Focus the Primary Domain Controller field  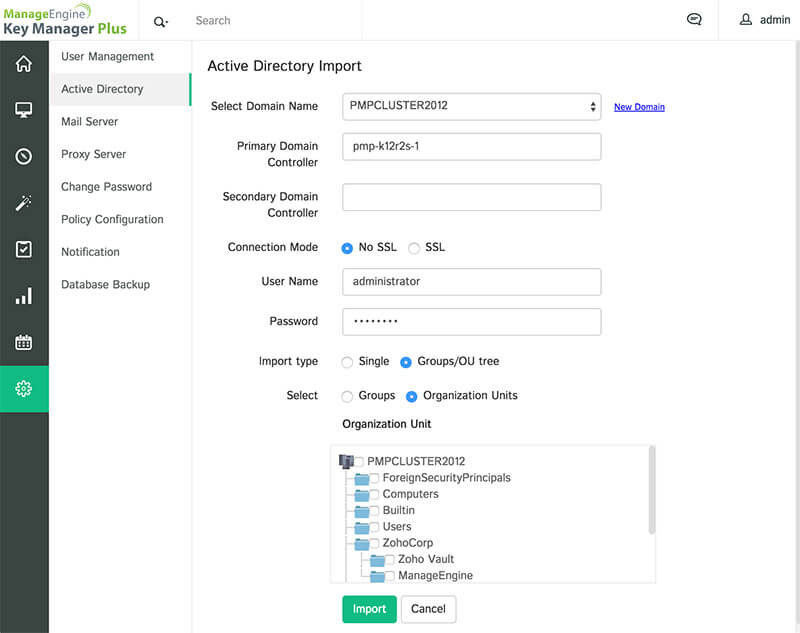point(471,146)
